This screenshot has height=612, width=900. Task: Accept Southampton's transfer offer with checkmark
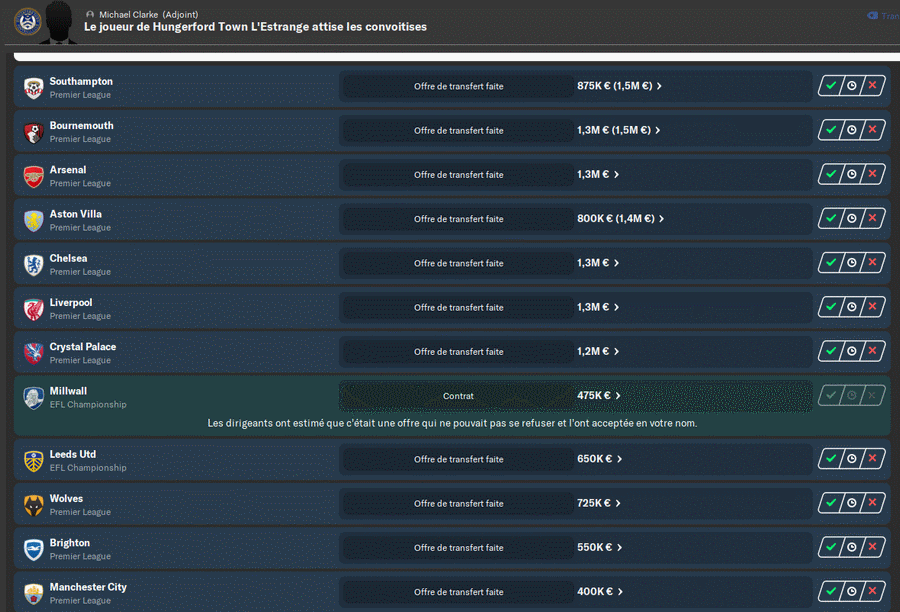click(830, 86)
